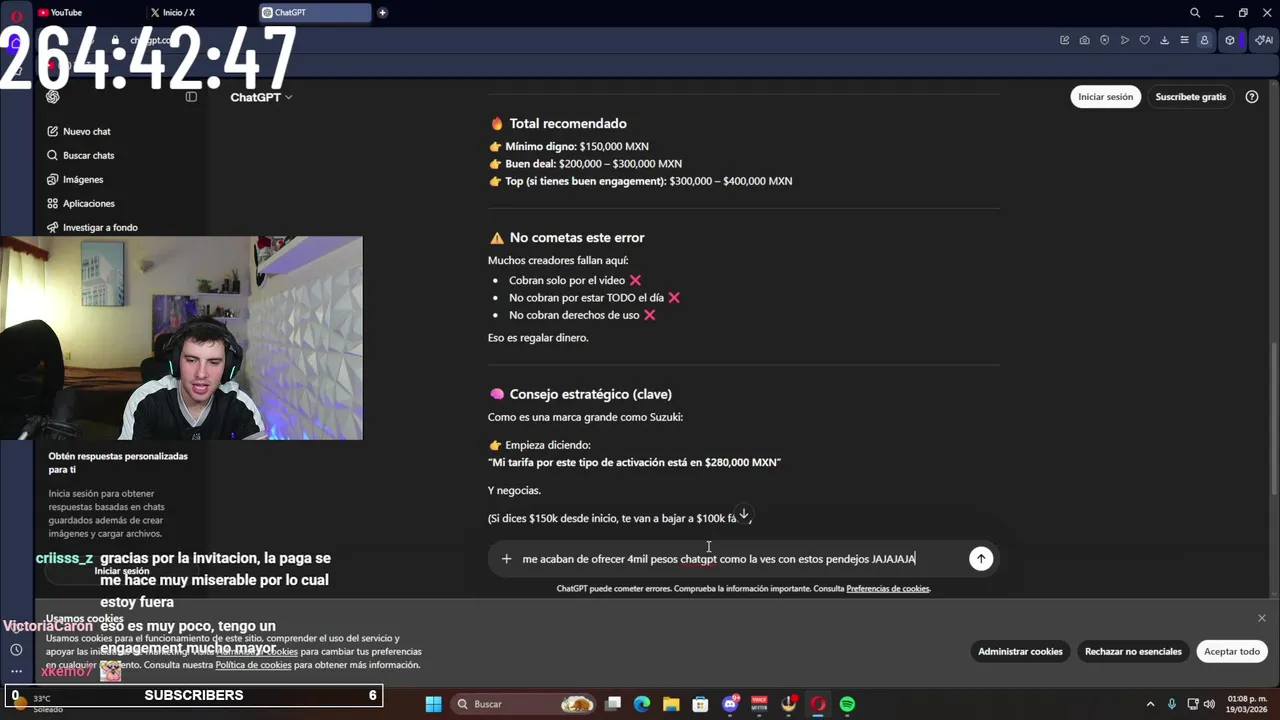Screen dimensions: 1280x720
Task: Click the 'Mínimo digno: $150,000 MXN' line
Action: [x=577, y=146]
